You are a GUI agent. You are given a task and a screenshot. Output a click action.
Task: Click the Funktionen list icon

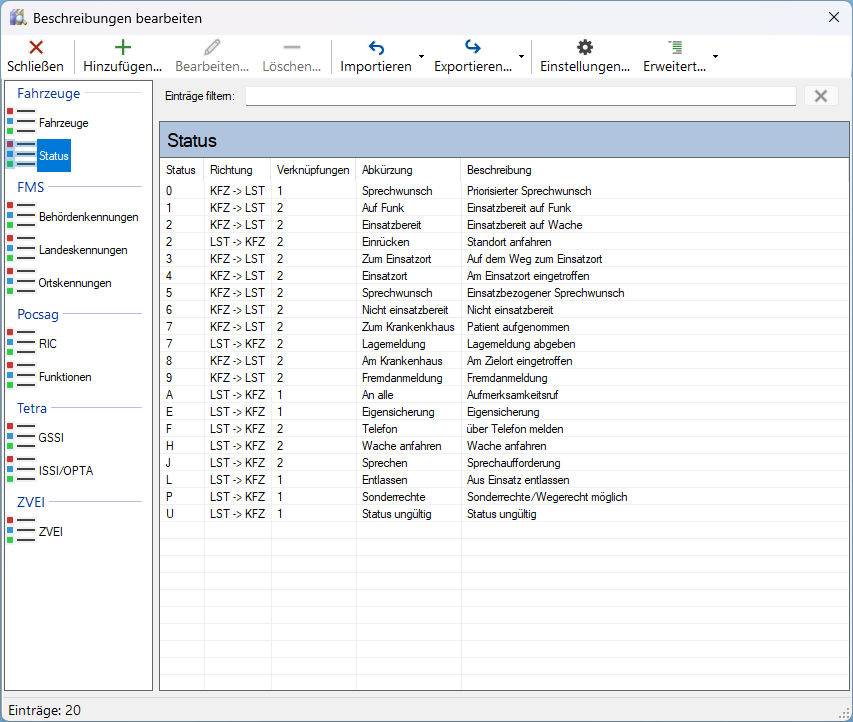pyautogui.click(x=21, y=375)
